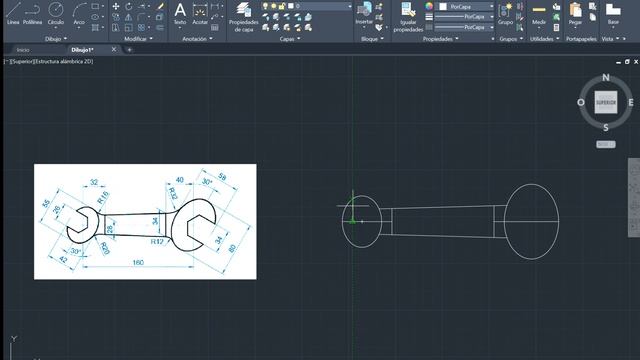Add a new drawing tab
Image resolution: width=640 pixels, height=360 pixels.
coord(129,50)
